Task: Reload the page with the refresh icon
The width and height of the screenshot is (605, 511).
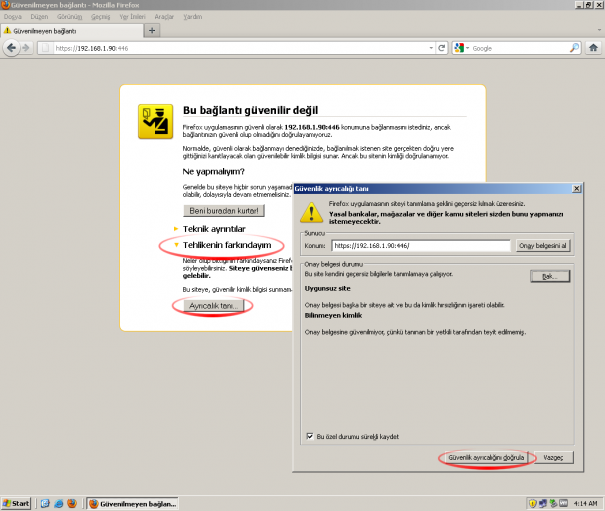Action: click(442, 48)
